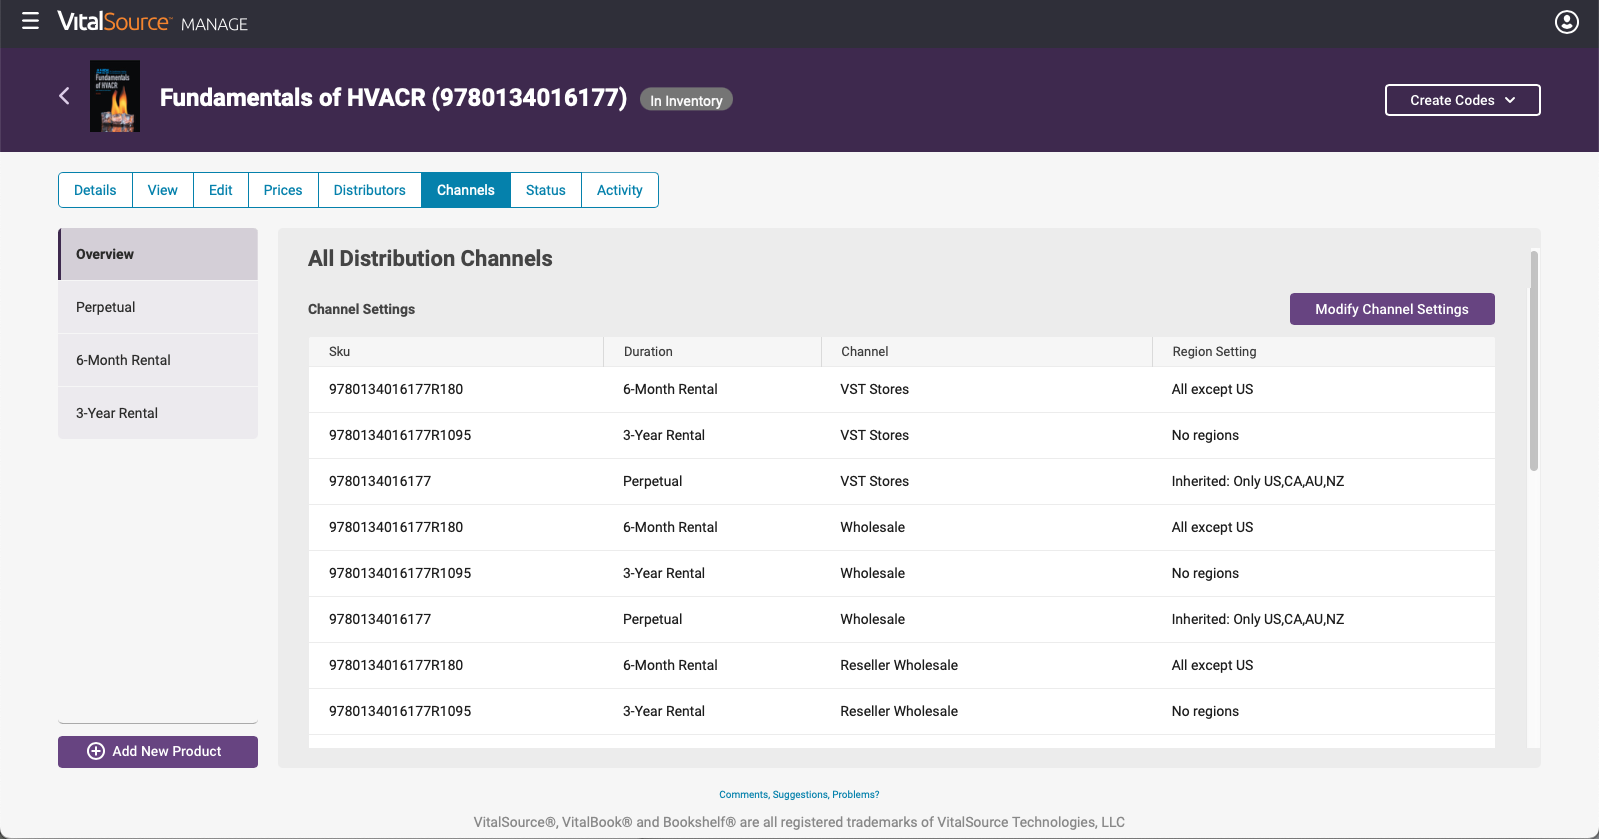Select Perpetual in the side menu
The width and height of the screenshot is (1599, 839).
click(158, 307)
